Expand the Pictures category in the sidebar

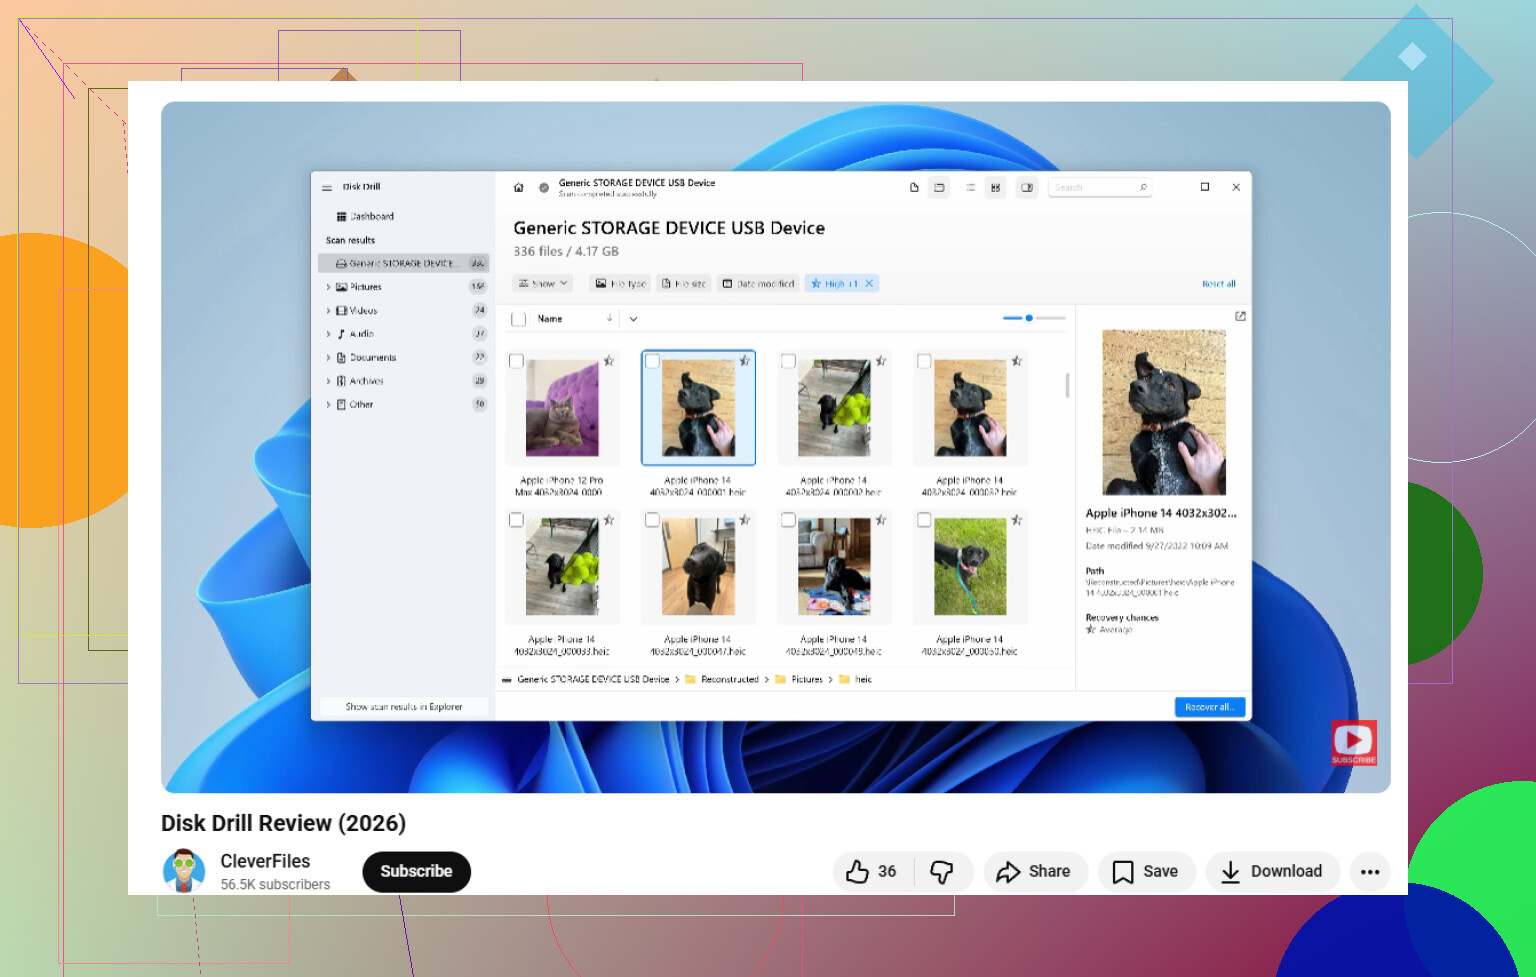coord(328,287)
